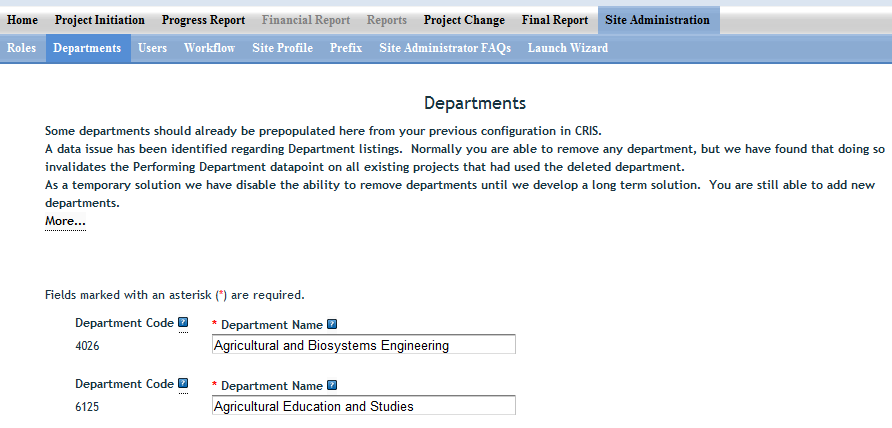Go to the Progress Report menu
Screen dimensions: 892x428
coord(203,20)
